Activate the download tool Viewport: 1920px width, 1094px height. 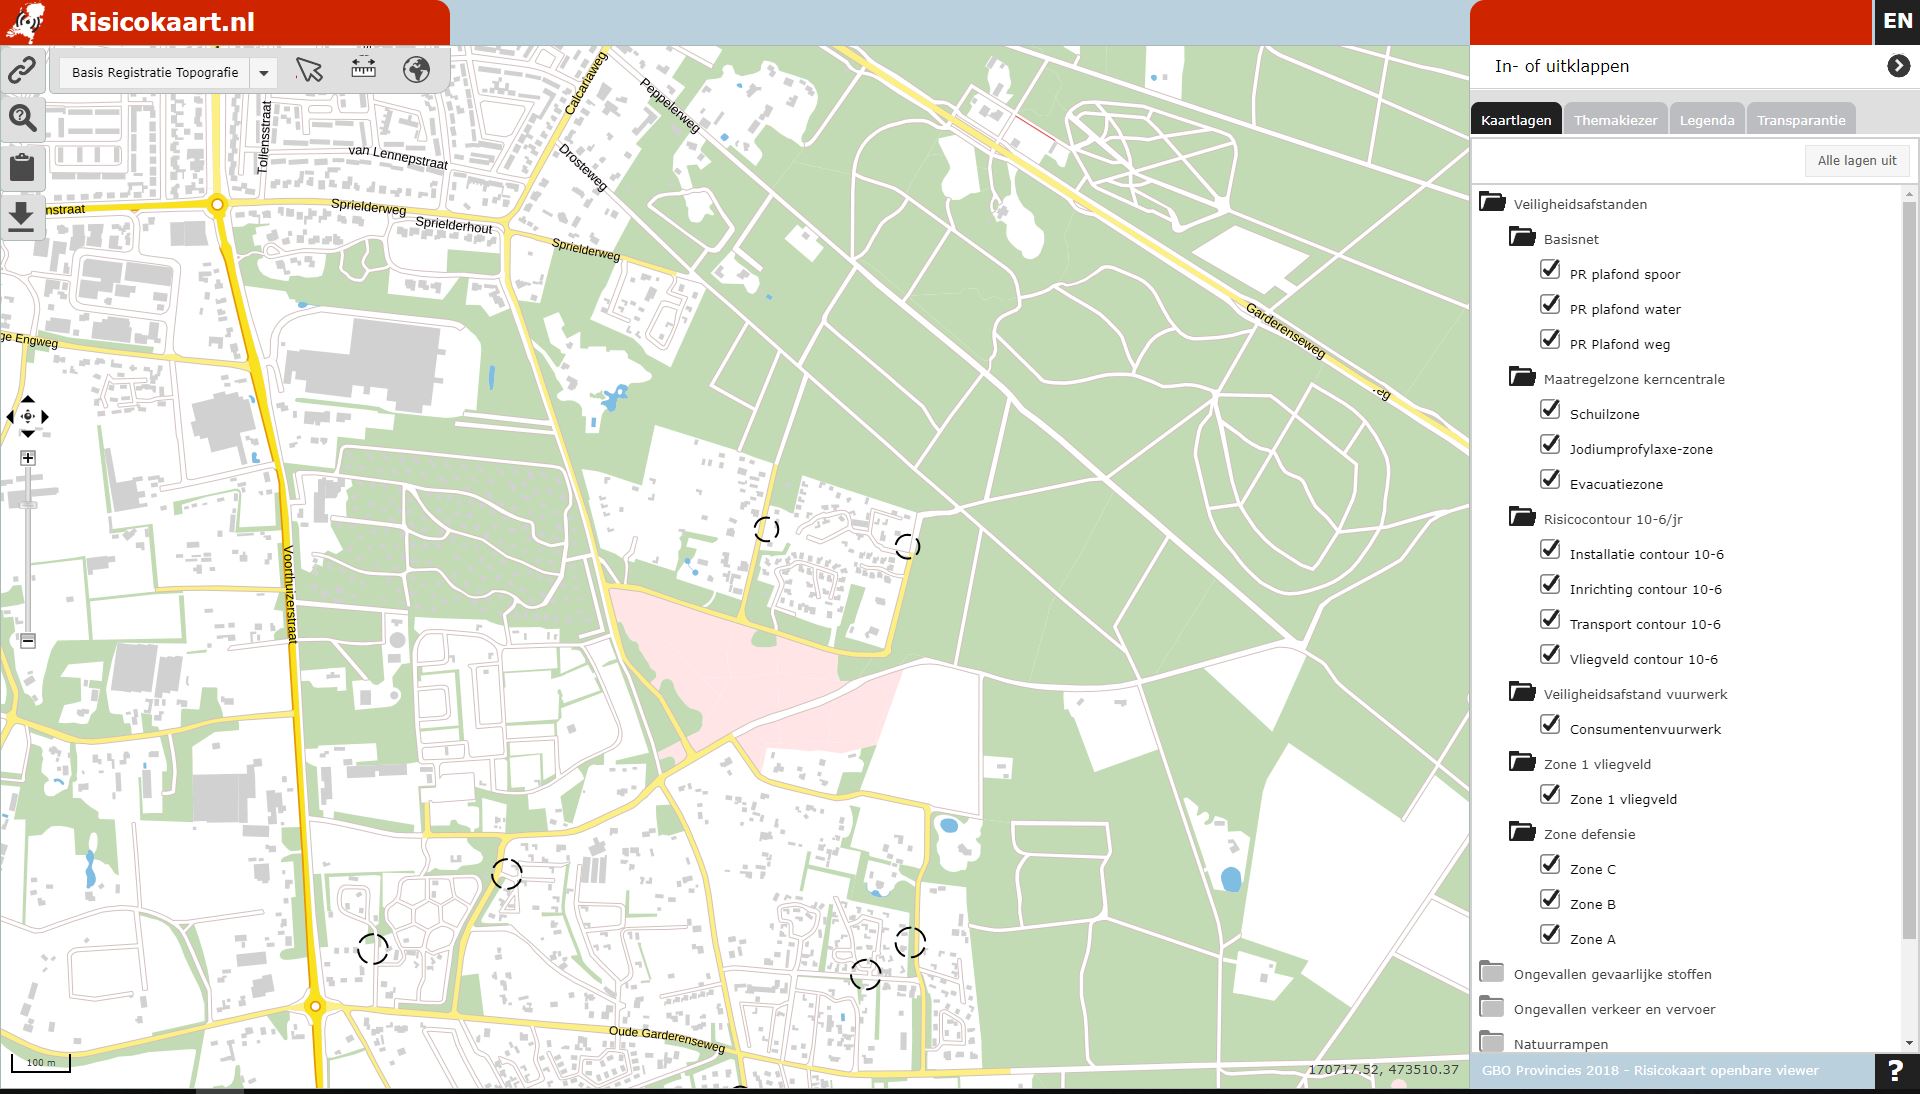(22, 215)
